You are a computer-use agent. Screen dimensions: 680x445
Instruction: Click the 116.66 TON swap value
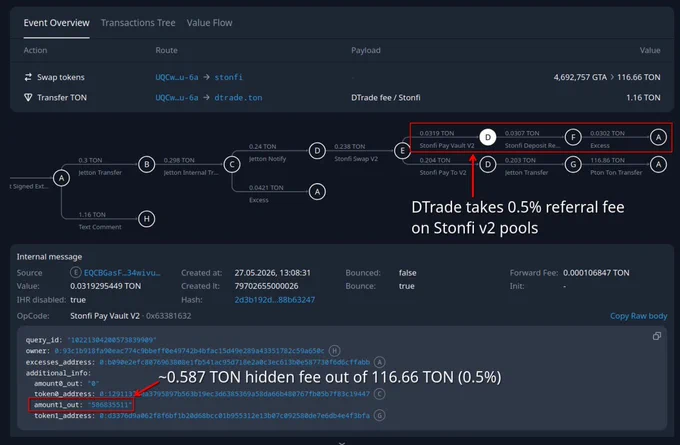pyautogui.click(x=638, y=77)
